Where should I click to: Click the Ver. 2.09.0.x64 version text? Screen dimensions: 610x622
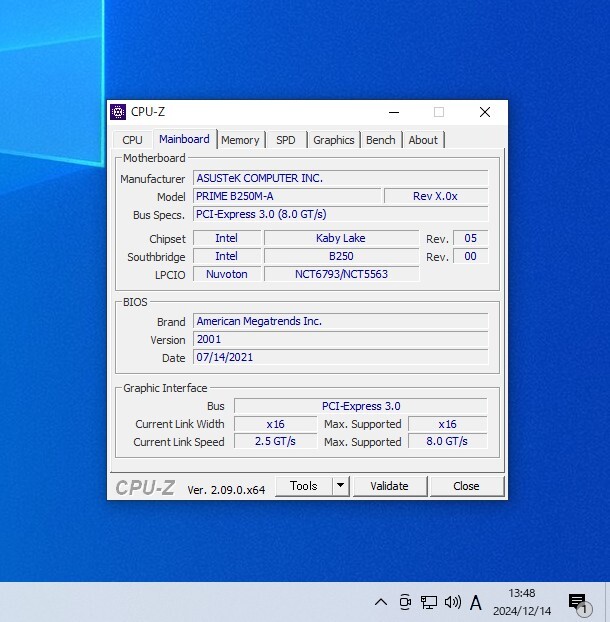click(226, 490)
